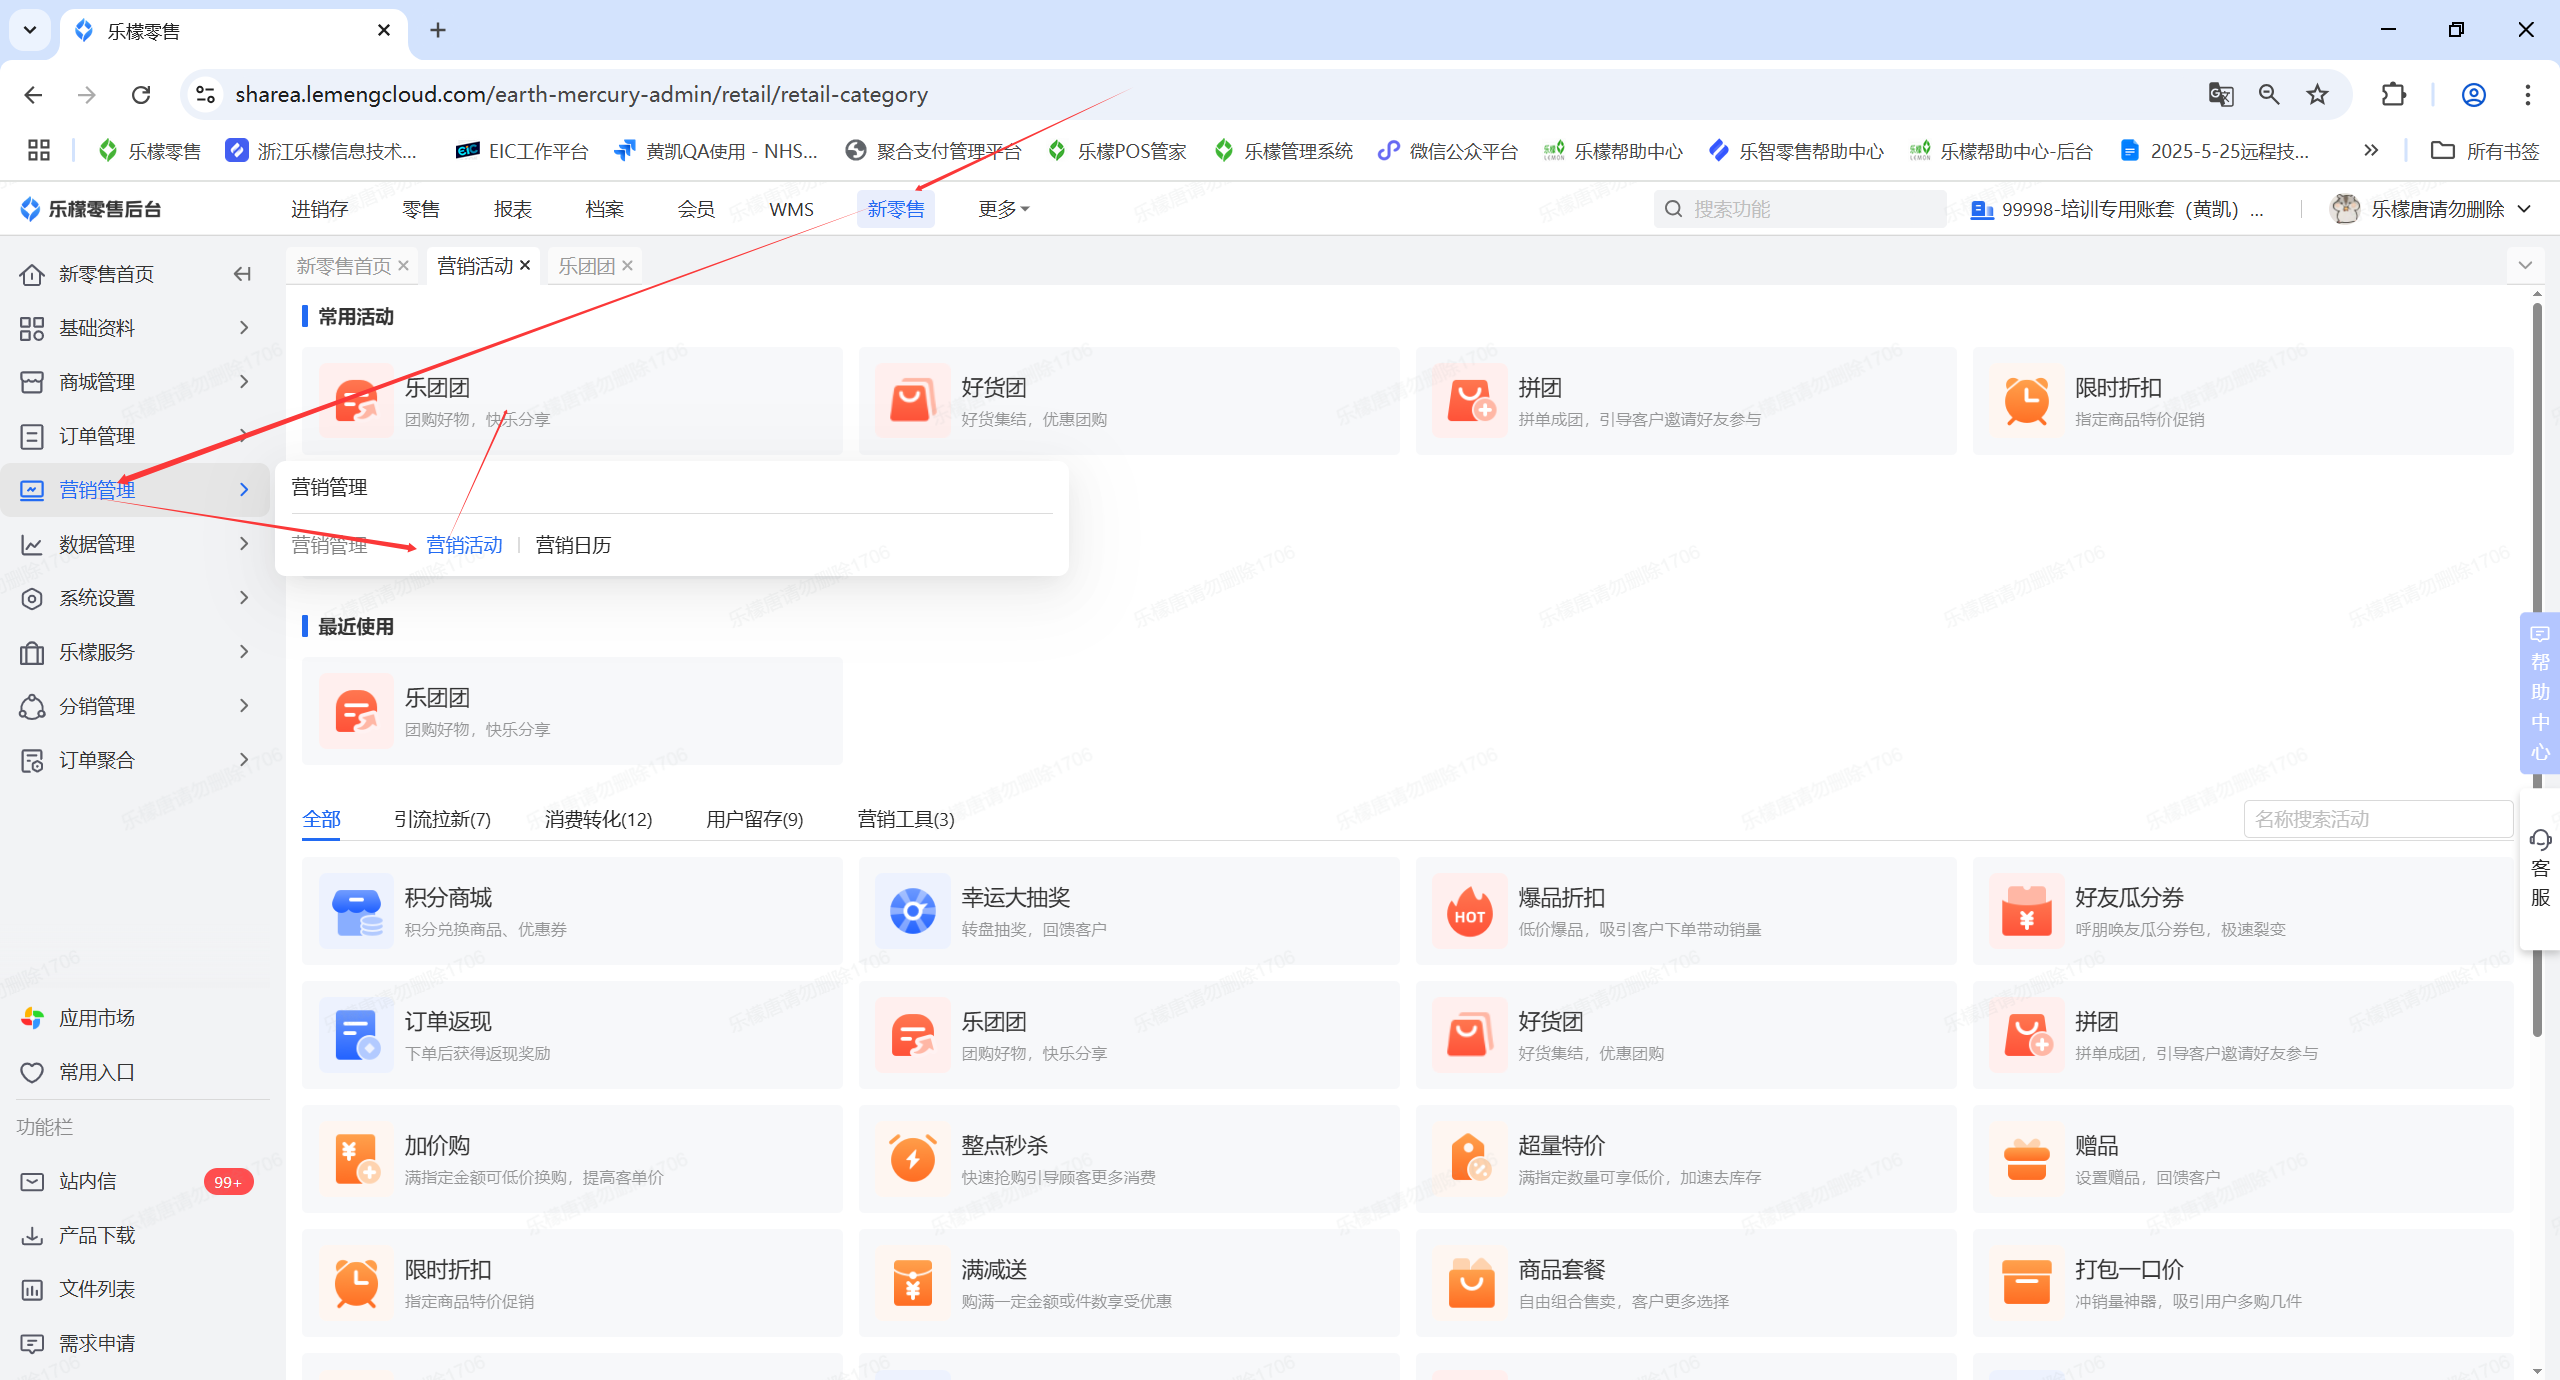2560x1380 pixels.
Task: Click the 产品下载 download icon
Action: 32,1235
